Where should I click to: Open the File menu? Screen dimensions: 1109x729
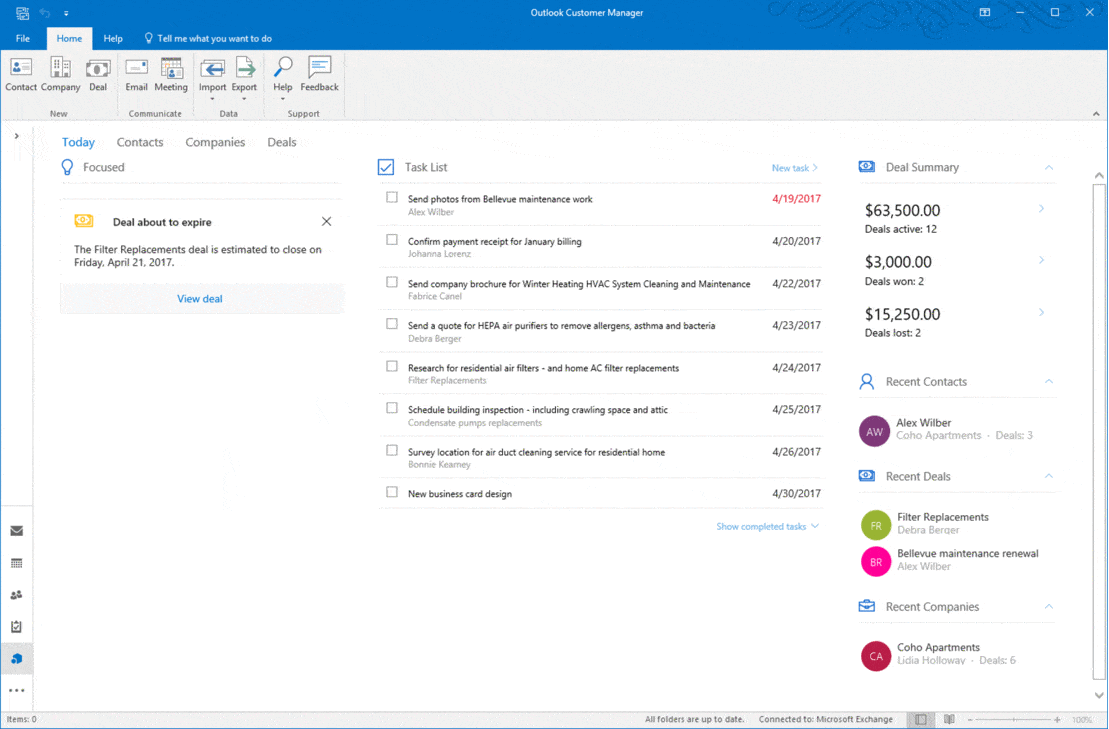(x=23, y=38)
